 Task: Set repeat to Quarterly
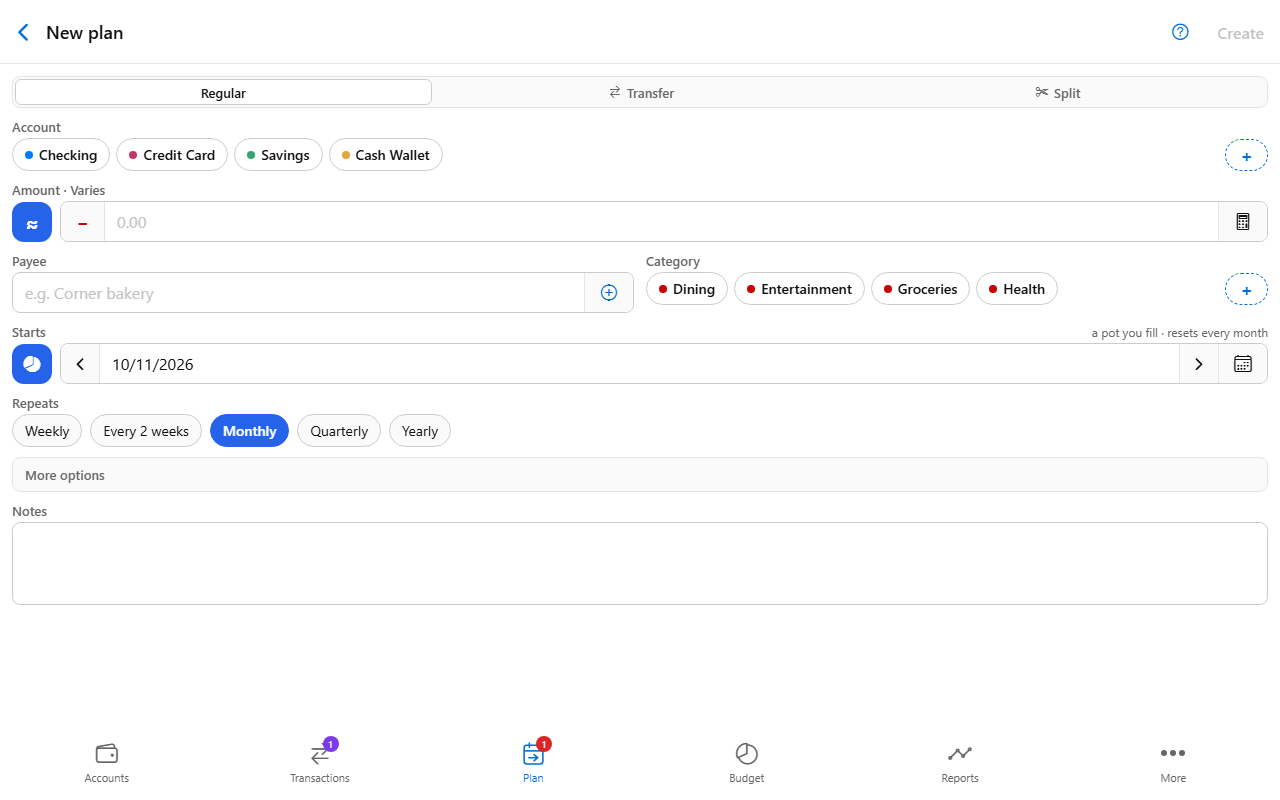point(339,431)
